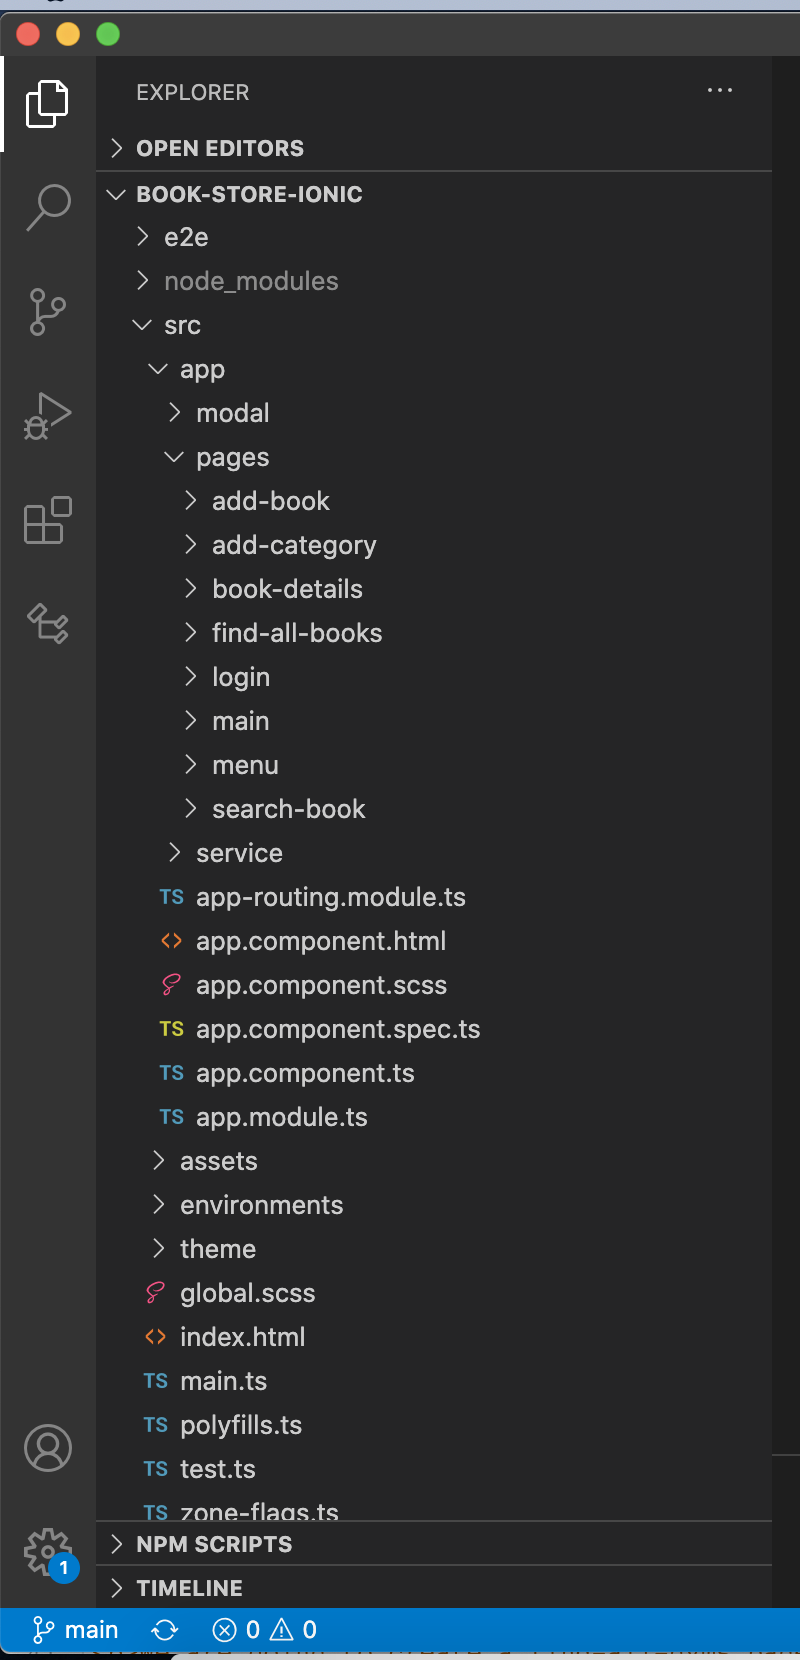Collapse the BOOK-STORE-IONIC project root
This screenshot has height=1660, width=800.
tap(249, 194)
